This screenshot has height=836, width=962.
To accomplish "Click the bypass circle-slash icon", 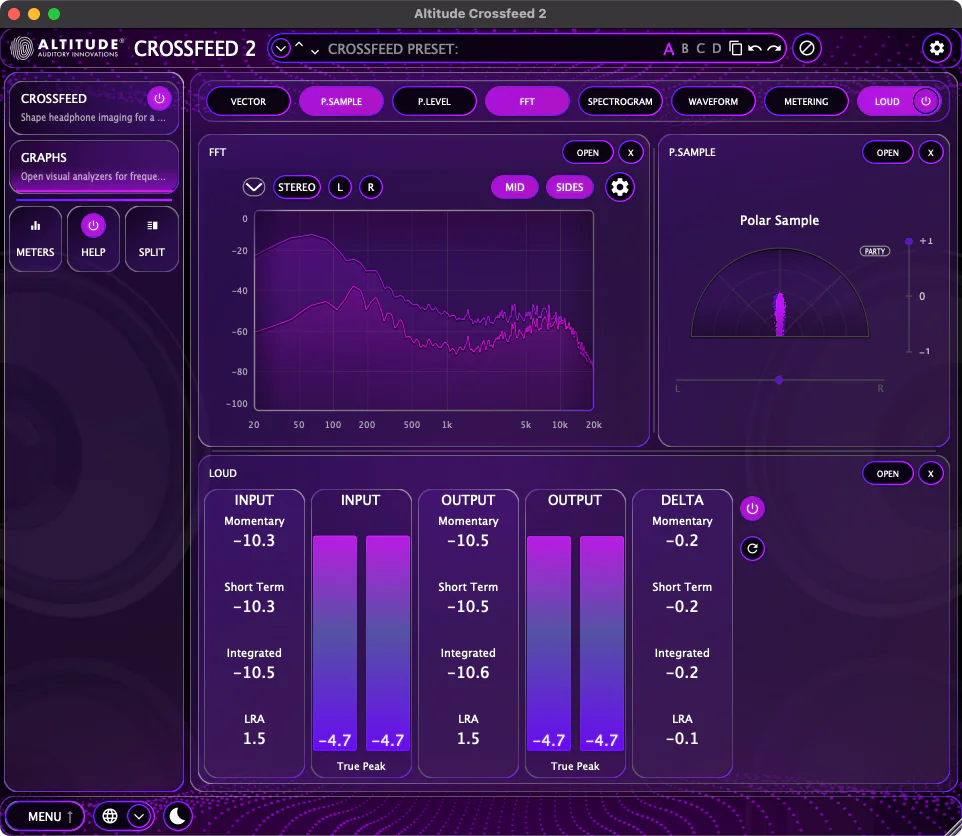I will 807,48.
